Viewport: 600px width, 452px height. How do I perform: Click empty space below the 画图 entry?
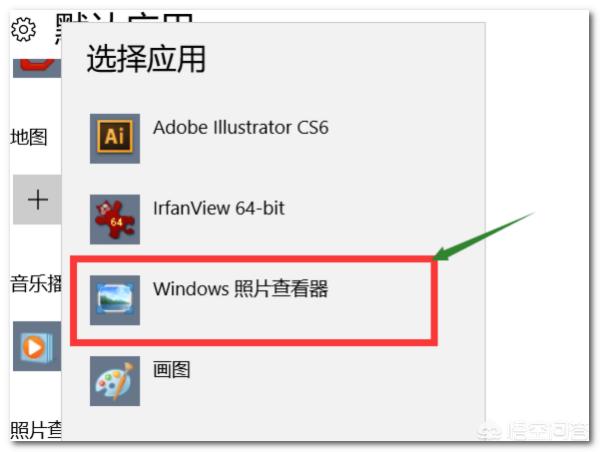coord(274,424)
